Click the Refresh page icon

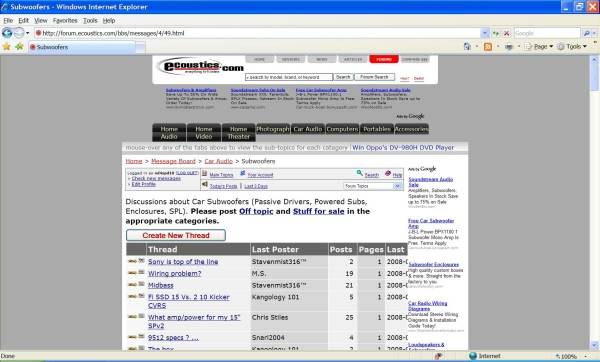(496, 33)
